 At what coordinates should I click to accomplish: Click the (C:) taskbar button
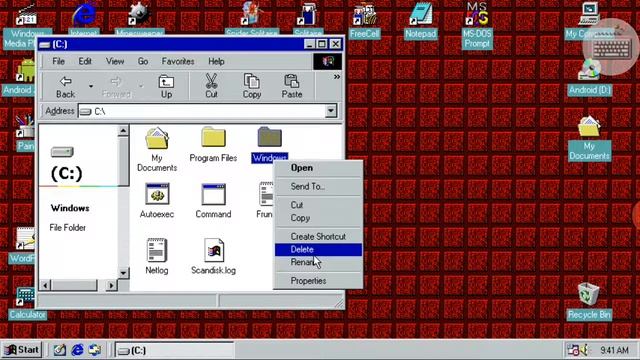(175, 350)
